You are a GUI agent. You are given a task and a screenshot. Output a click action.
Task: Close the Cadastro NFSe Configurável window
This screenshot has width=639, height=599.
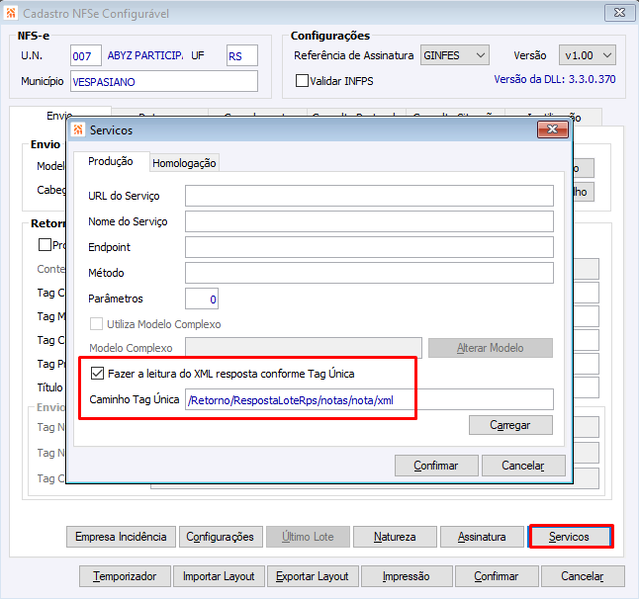pyautogui.click(x=619, y=13)
